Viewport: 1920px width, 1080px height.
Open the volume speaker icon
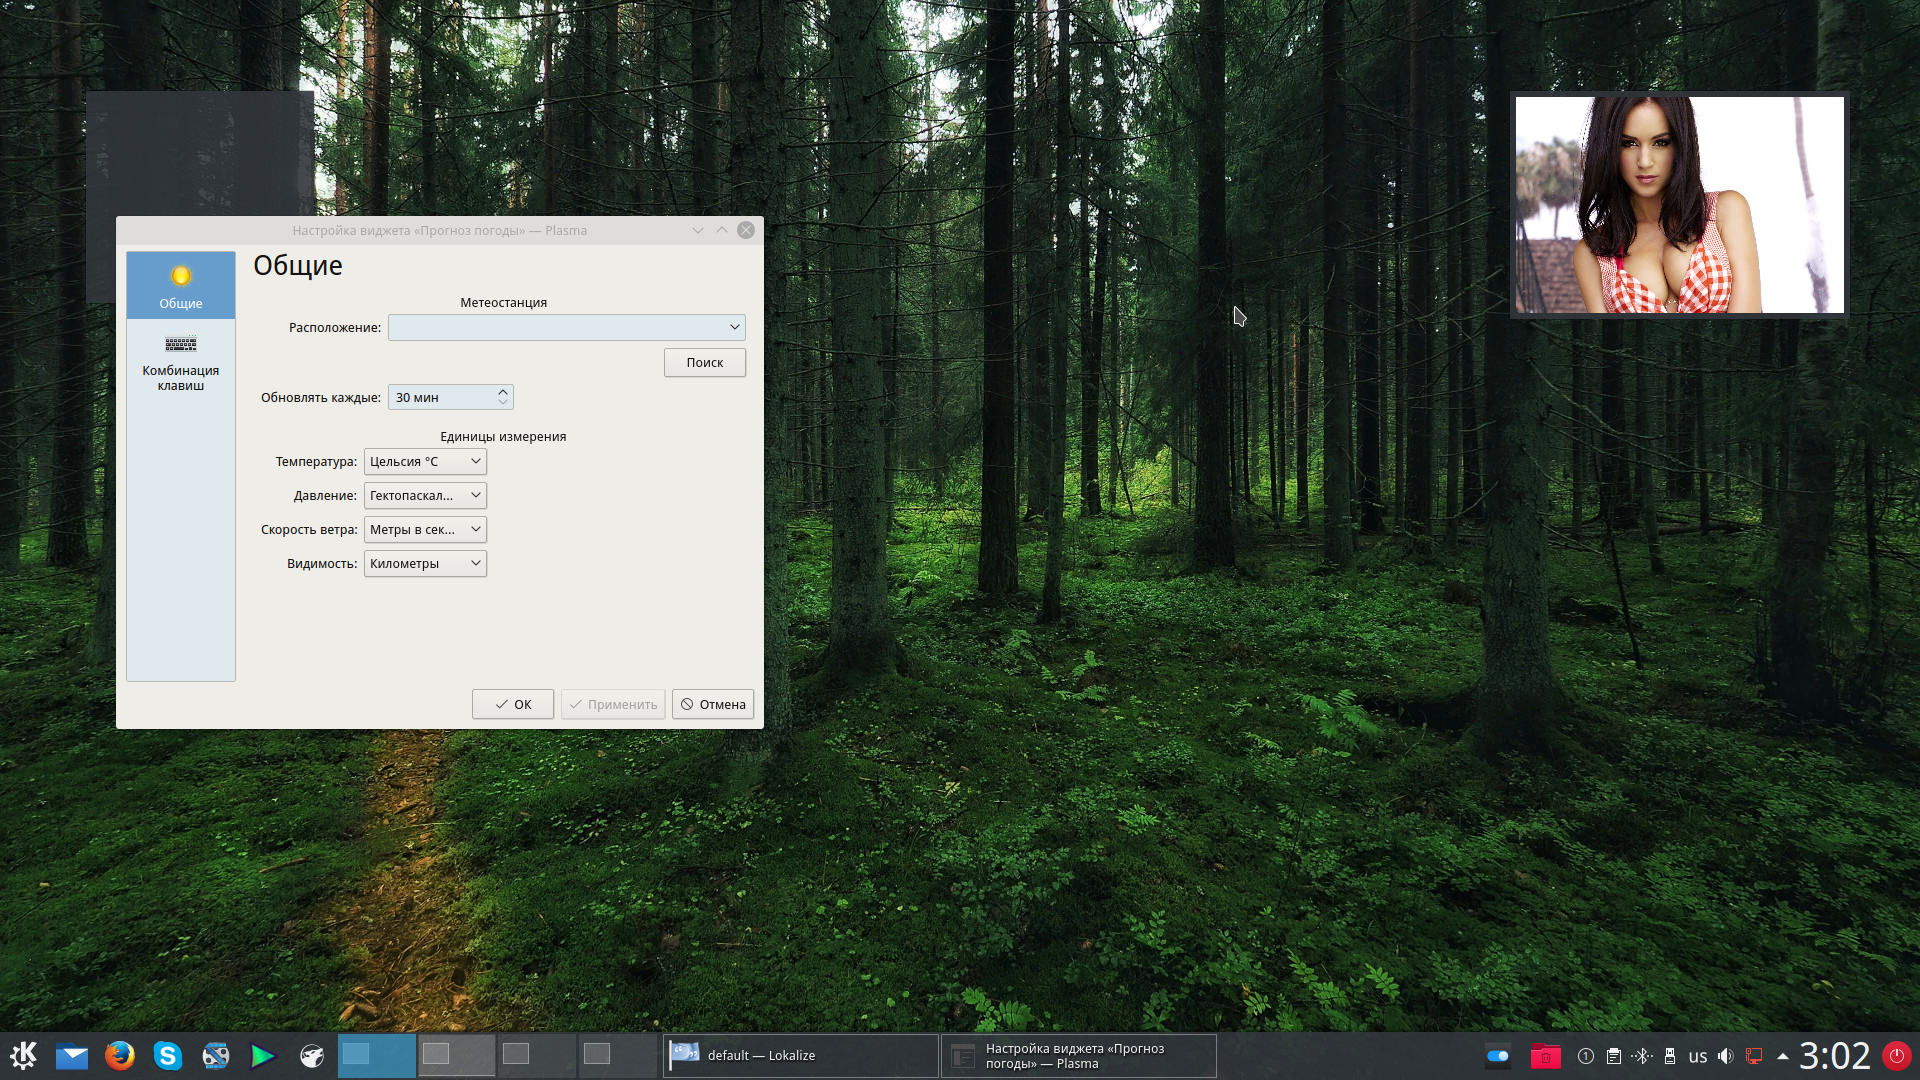1725,1056
